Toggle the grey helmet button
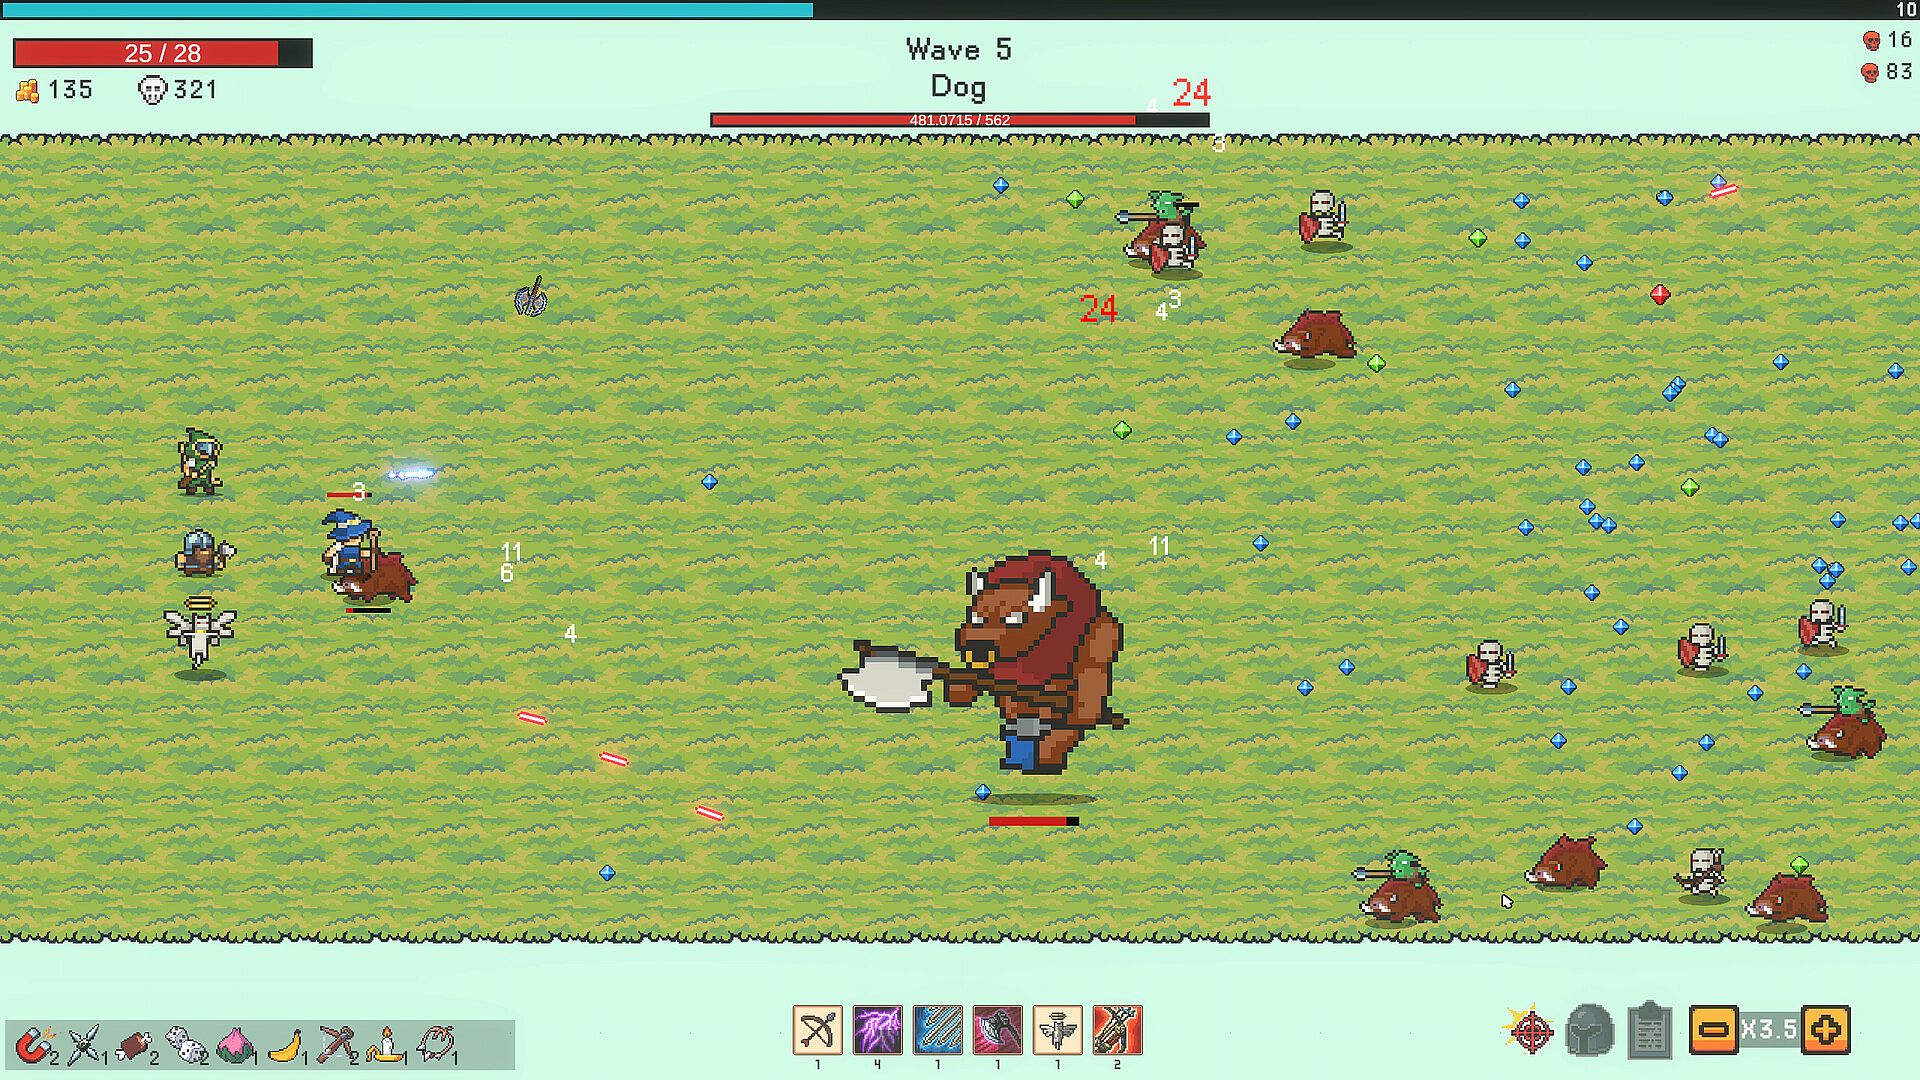The width and height of the screenshot is (1920, 1080). tap(1589, 1030)
